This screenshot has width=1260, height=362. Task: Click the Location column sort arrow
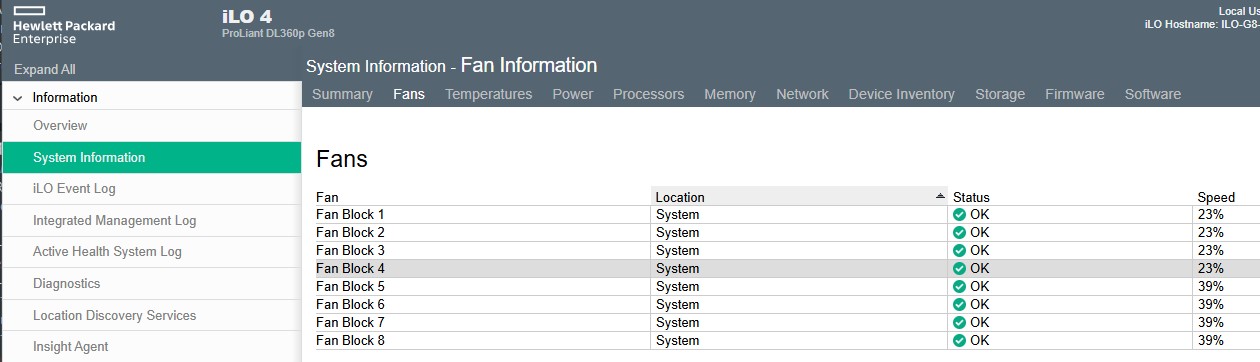pos(940,196)
